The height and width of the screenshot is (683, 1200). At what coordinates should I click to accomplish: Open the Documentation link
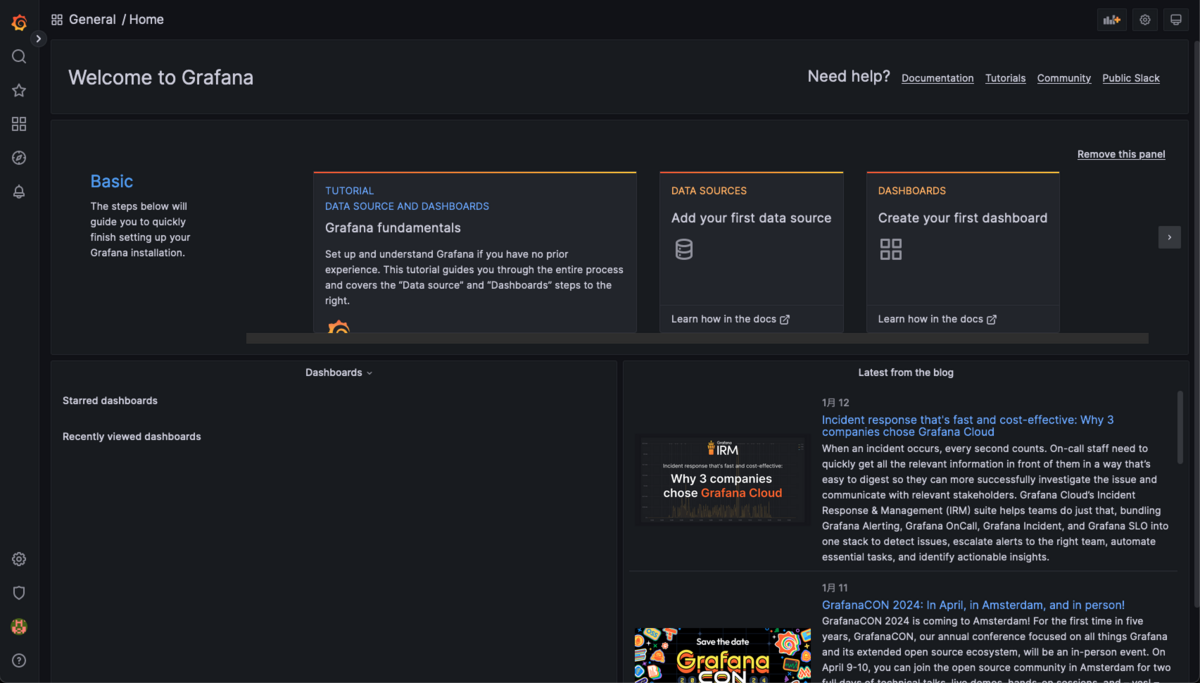(x=937, y=78)
